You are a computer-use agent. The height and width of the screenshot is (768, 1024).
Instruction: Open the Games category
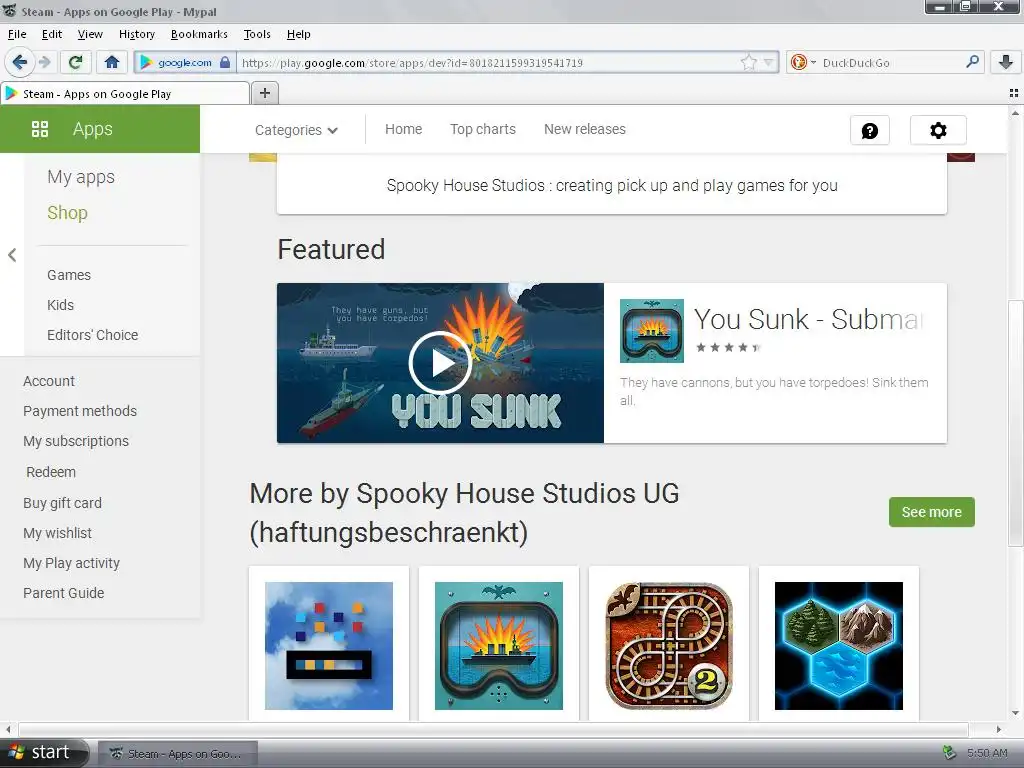click(x=69, y=275)
